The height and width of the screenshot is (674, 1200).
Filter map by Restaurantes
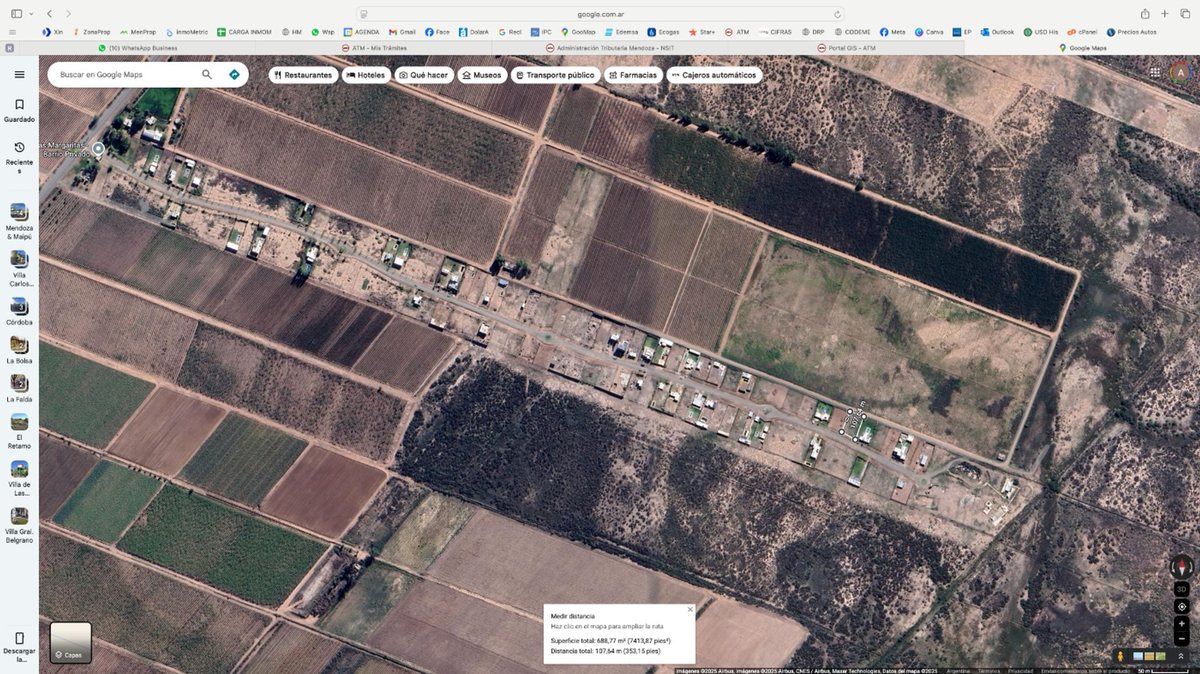tap(301, 75)
